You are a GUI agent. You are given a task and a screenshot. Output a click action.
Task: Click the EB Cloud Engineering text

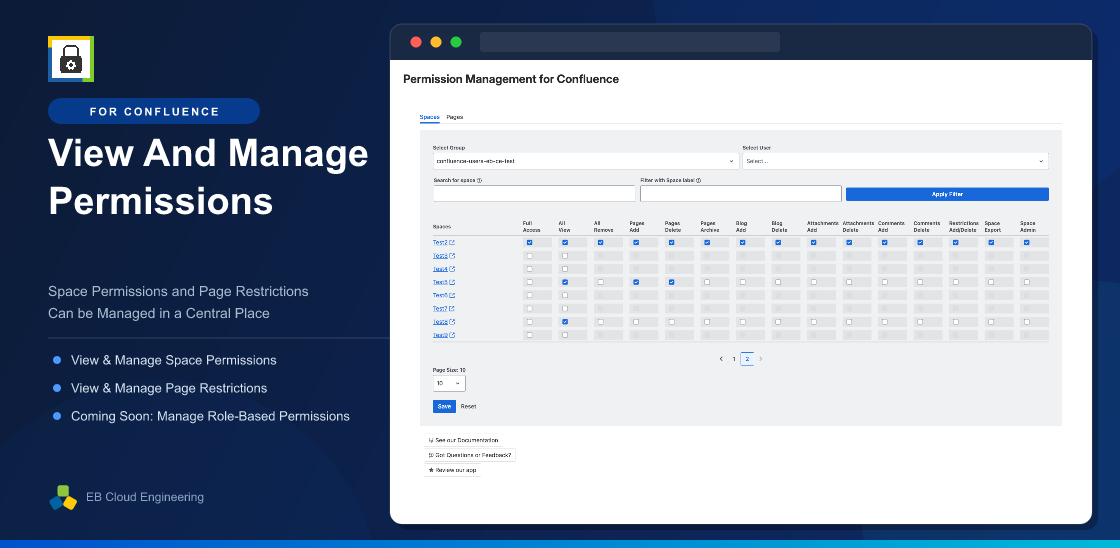coord(144,497)
